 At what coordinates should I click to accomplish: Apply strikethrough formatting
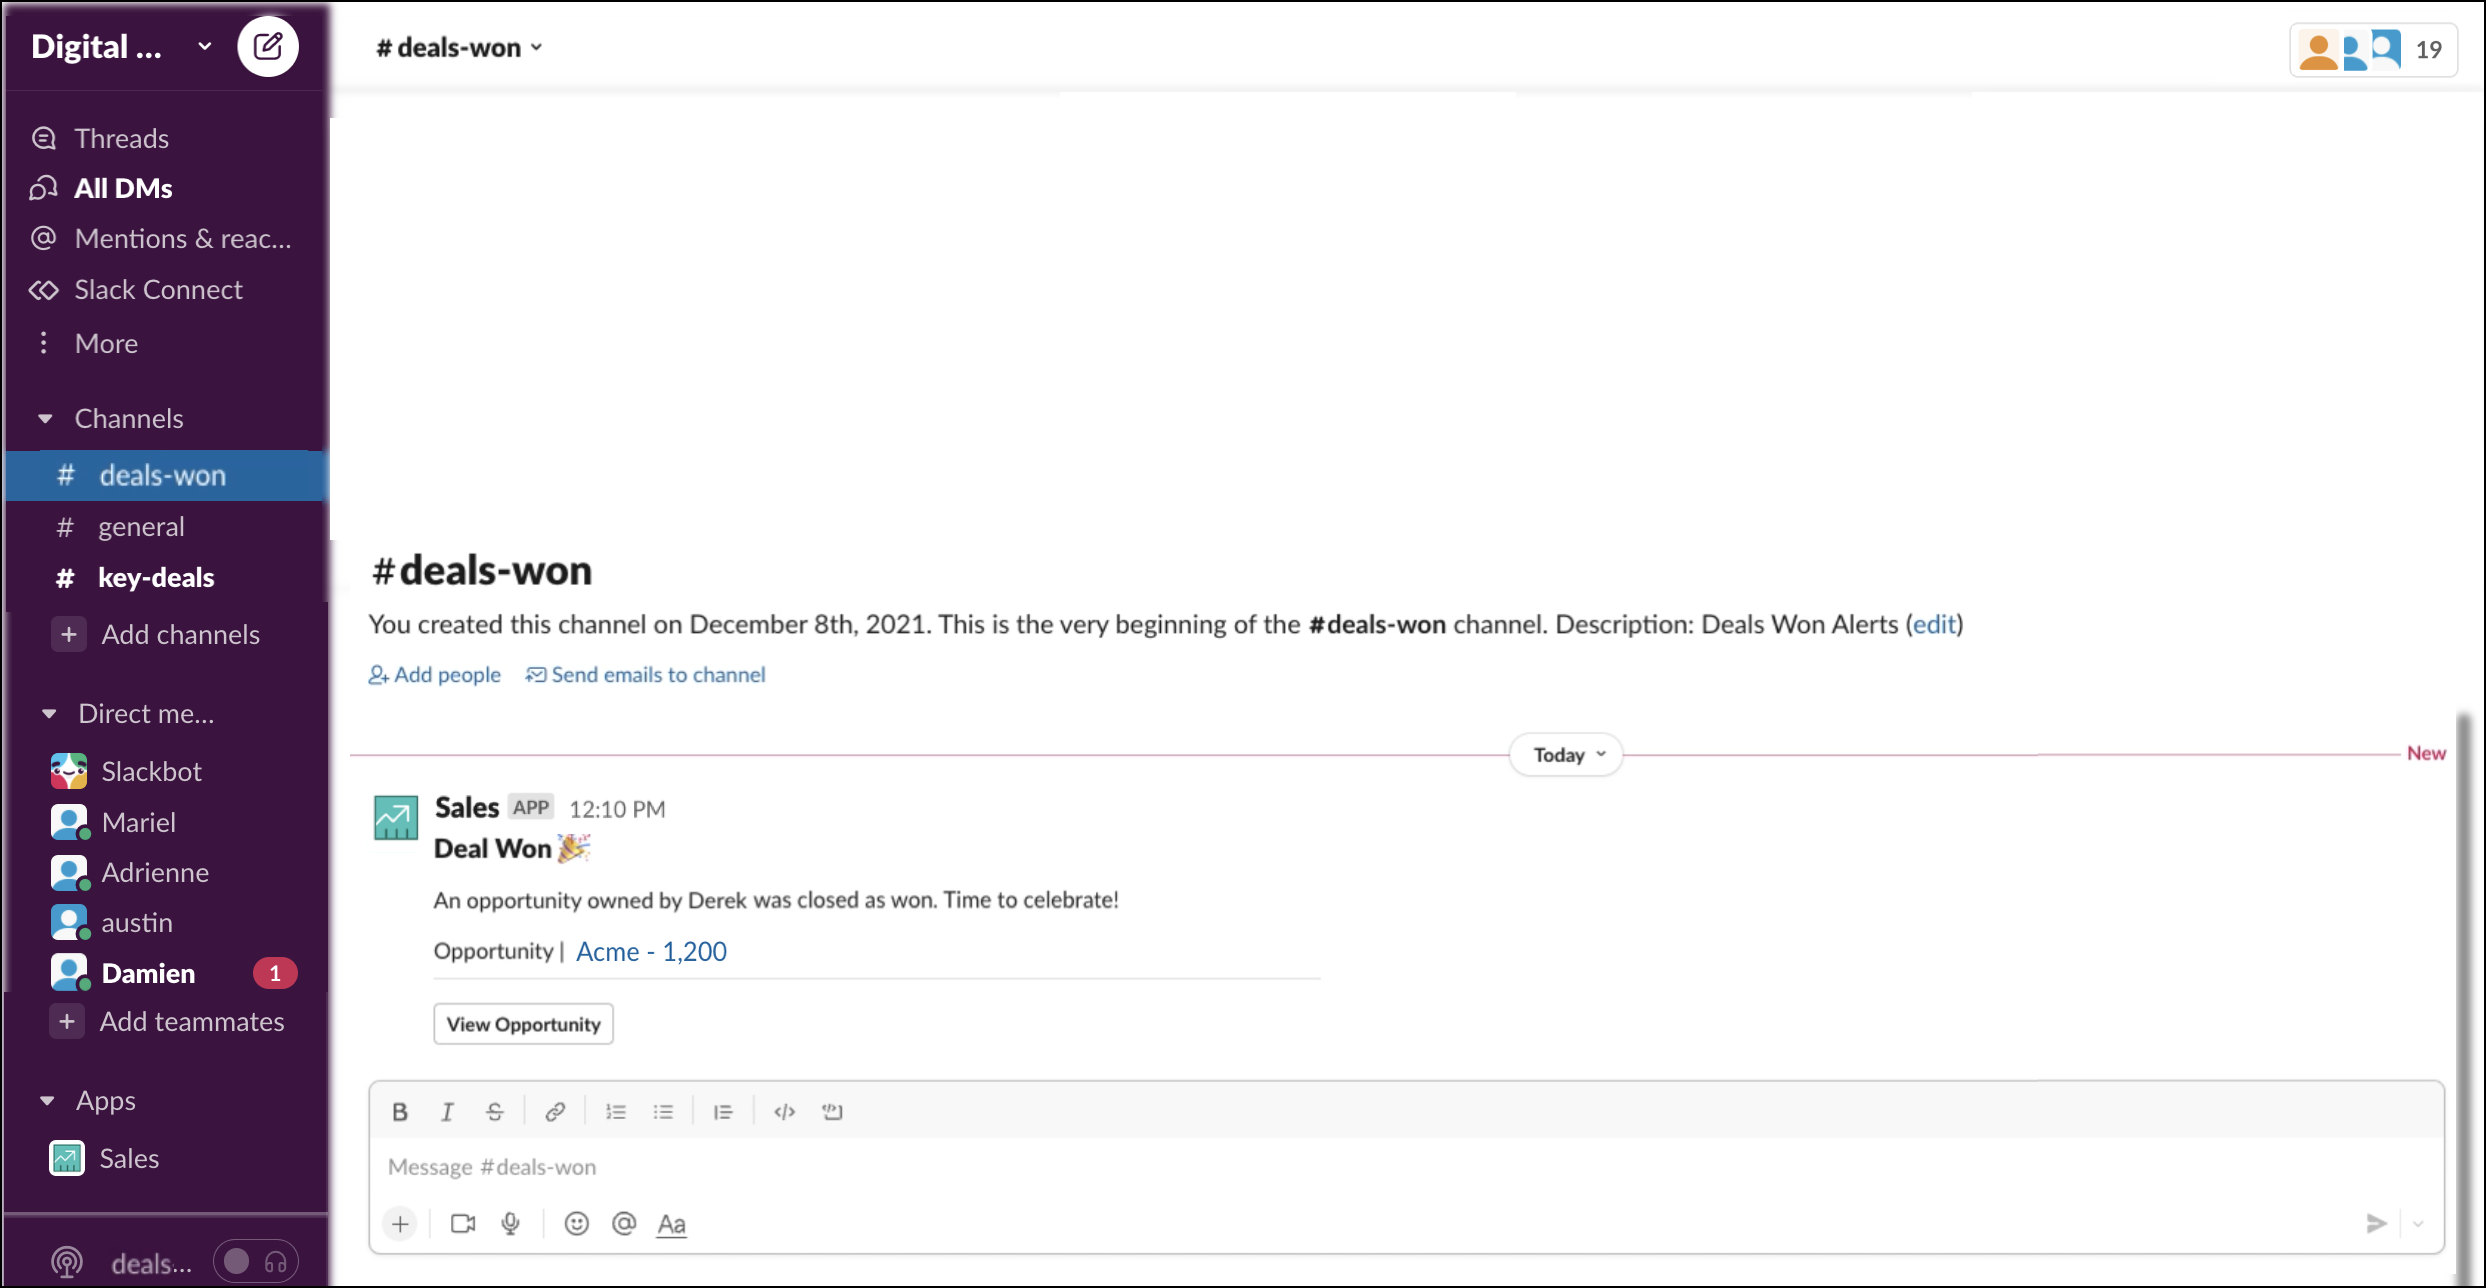tap(495, 1111)
